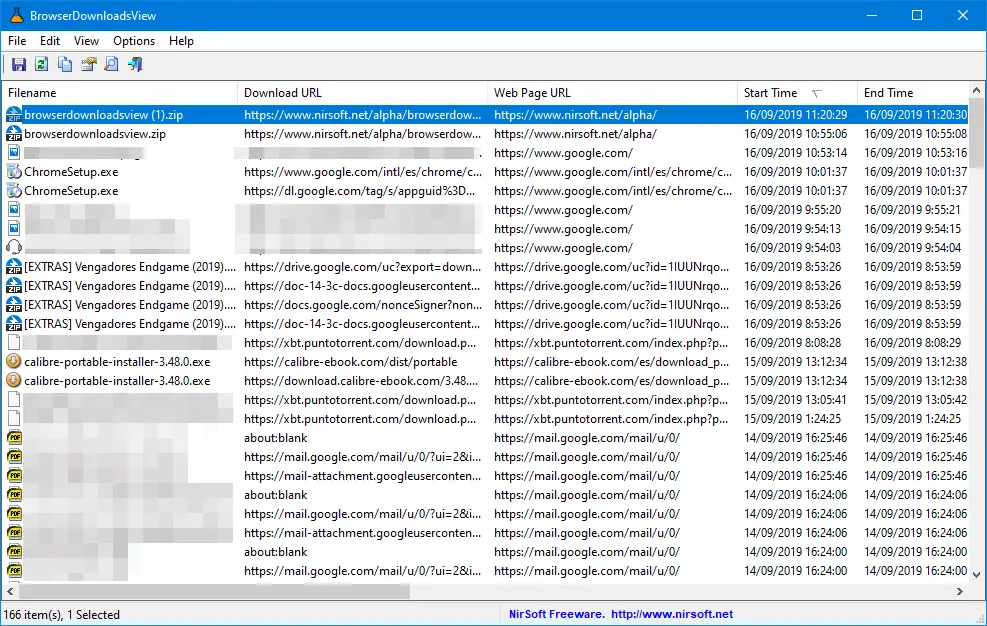The height and width of the screenshot is (626, 987).
Task: Maximize the BrowserDownloadsView window
Action: pos(917,15)
